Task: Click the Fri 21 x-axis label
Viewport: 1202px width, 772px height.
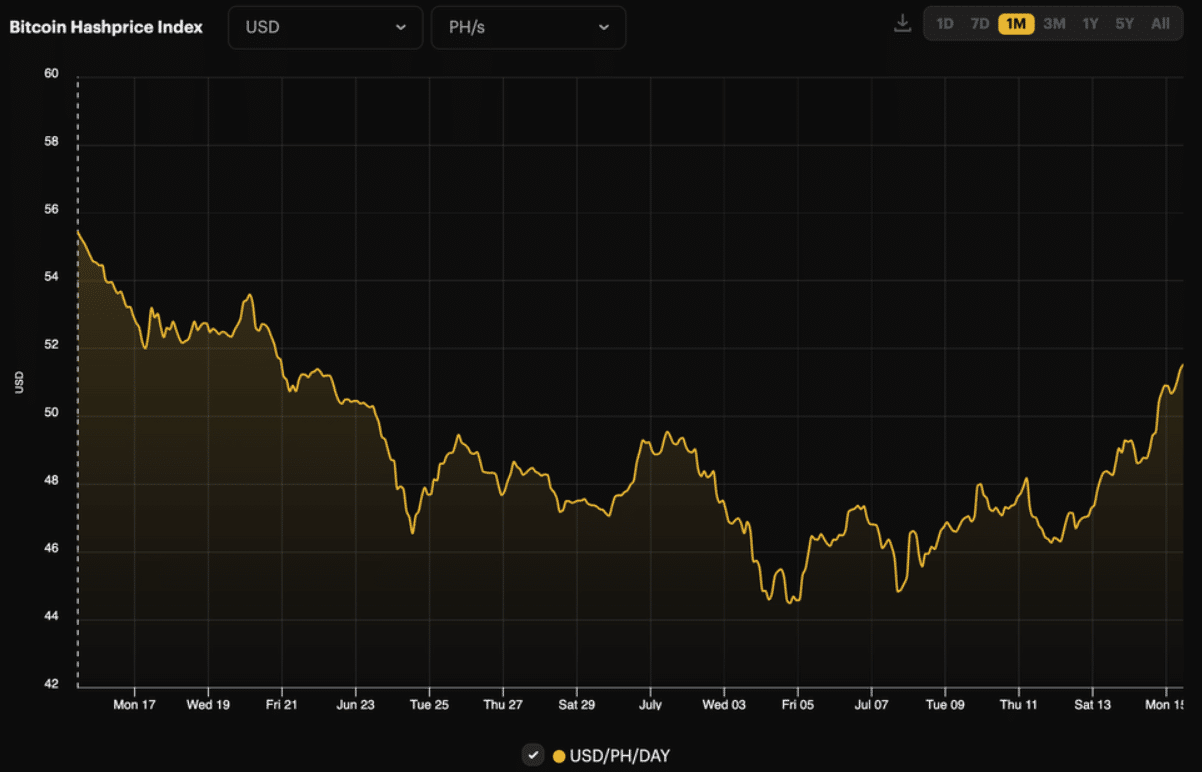Action: click(282, 704)
